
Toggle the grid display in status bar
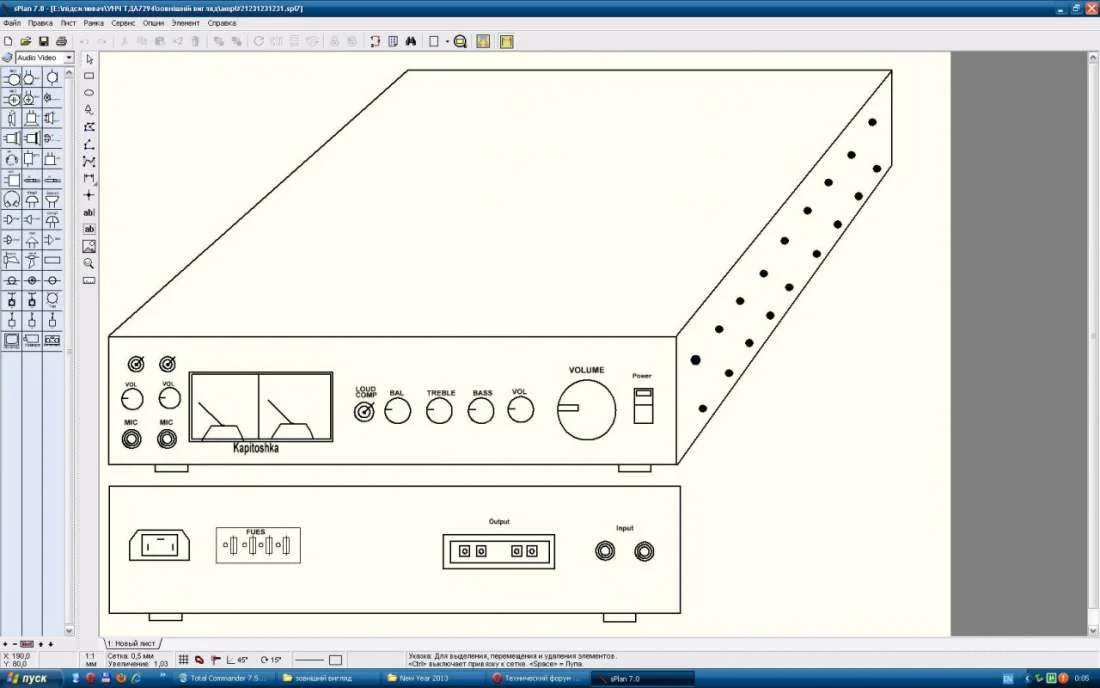tap(183, 659)
